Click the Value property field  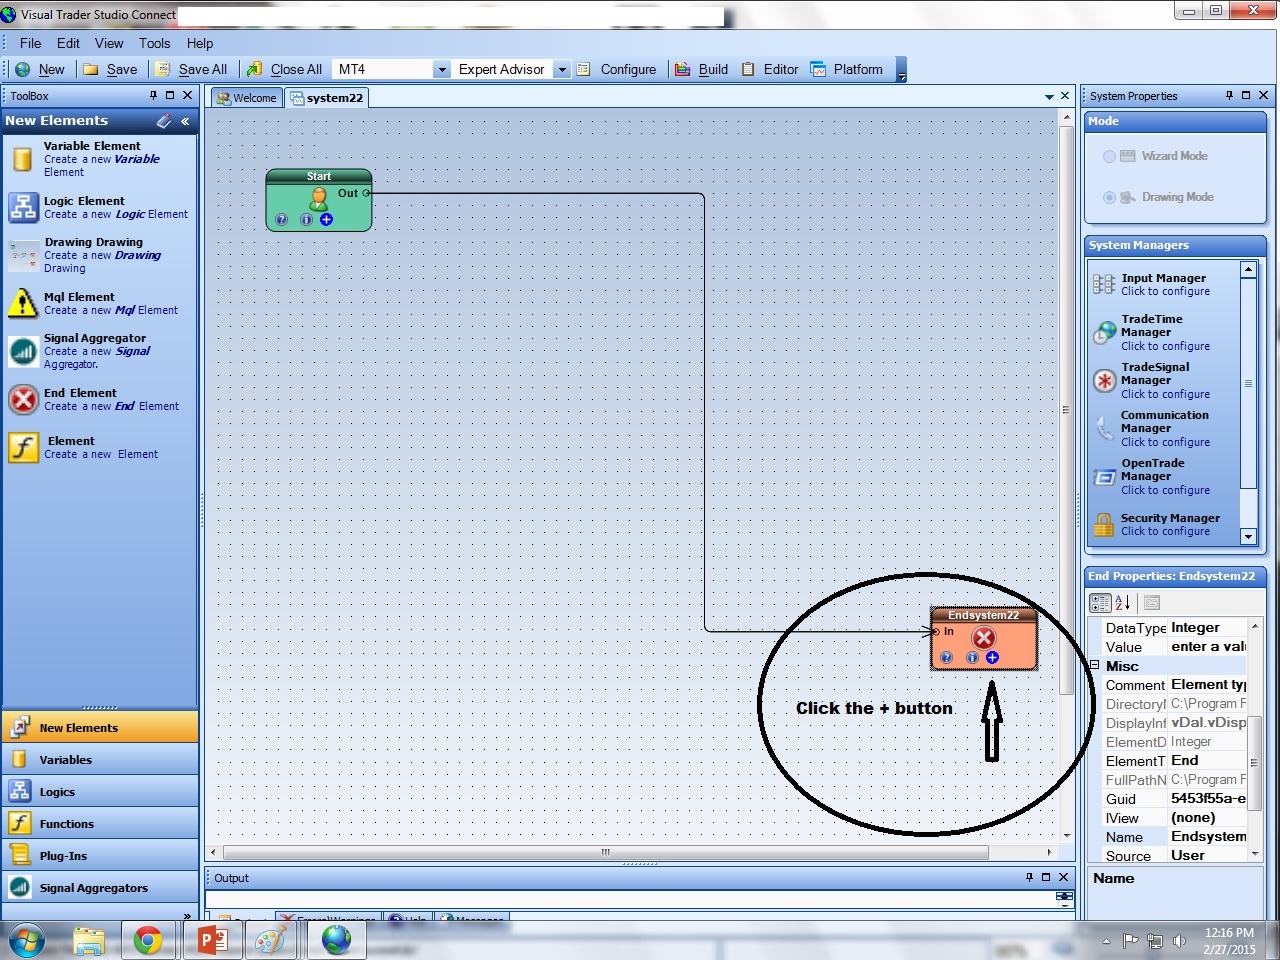point(1207,647)
